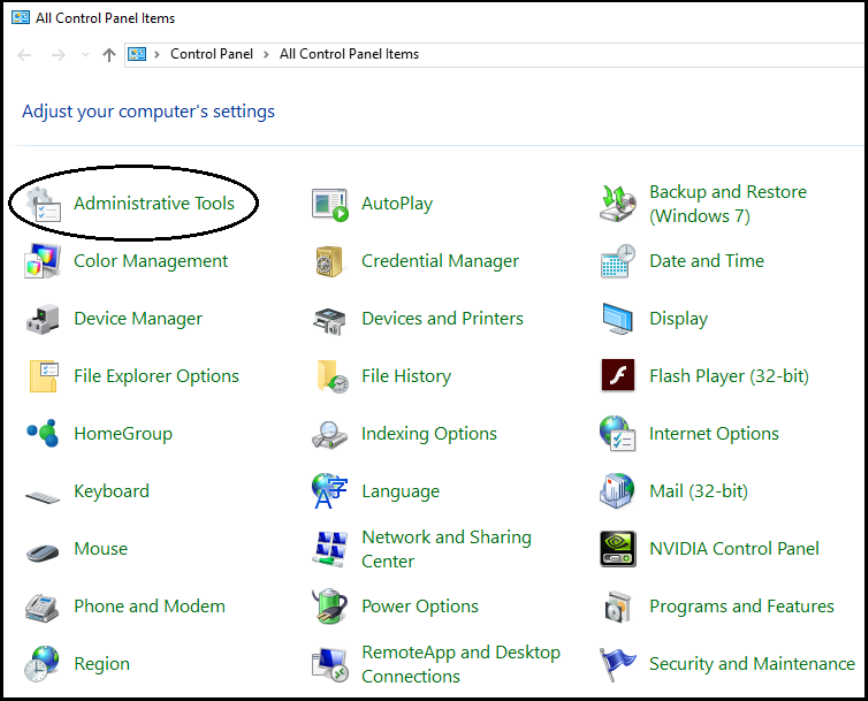Image resolution: width=868 pixels, height=701 pixels.
Task: Open Backup and Restore icon
Action: 618,204
